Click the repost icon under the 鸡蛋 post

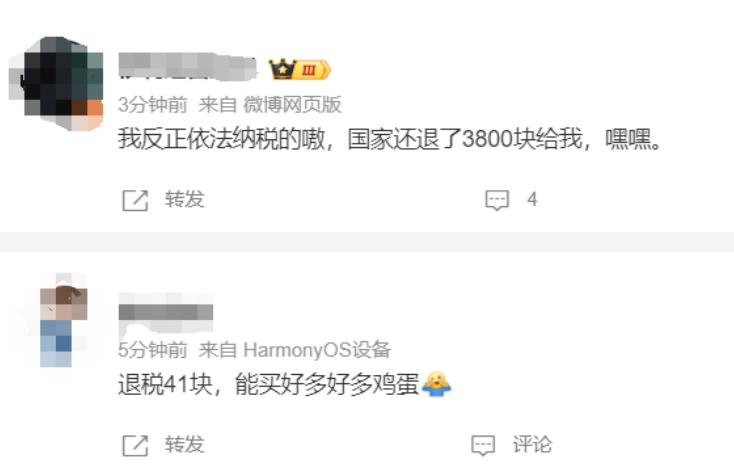point(135,445)
